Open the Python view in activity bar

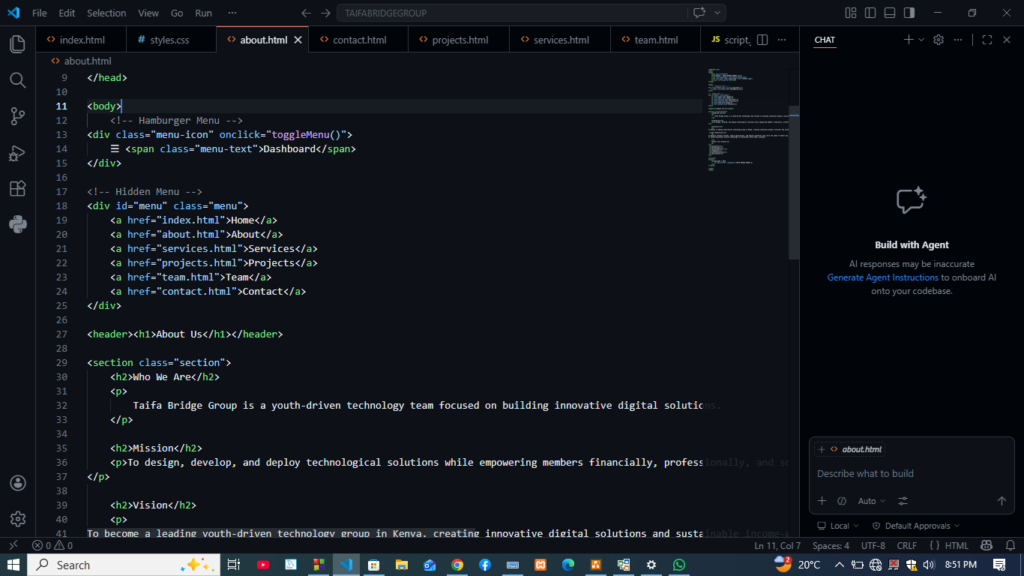point(18,225)
